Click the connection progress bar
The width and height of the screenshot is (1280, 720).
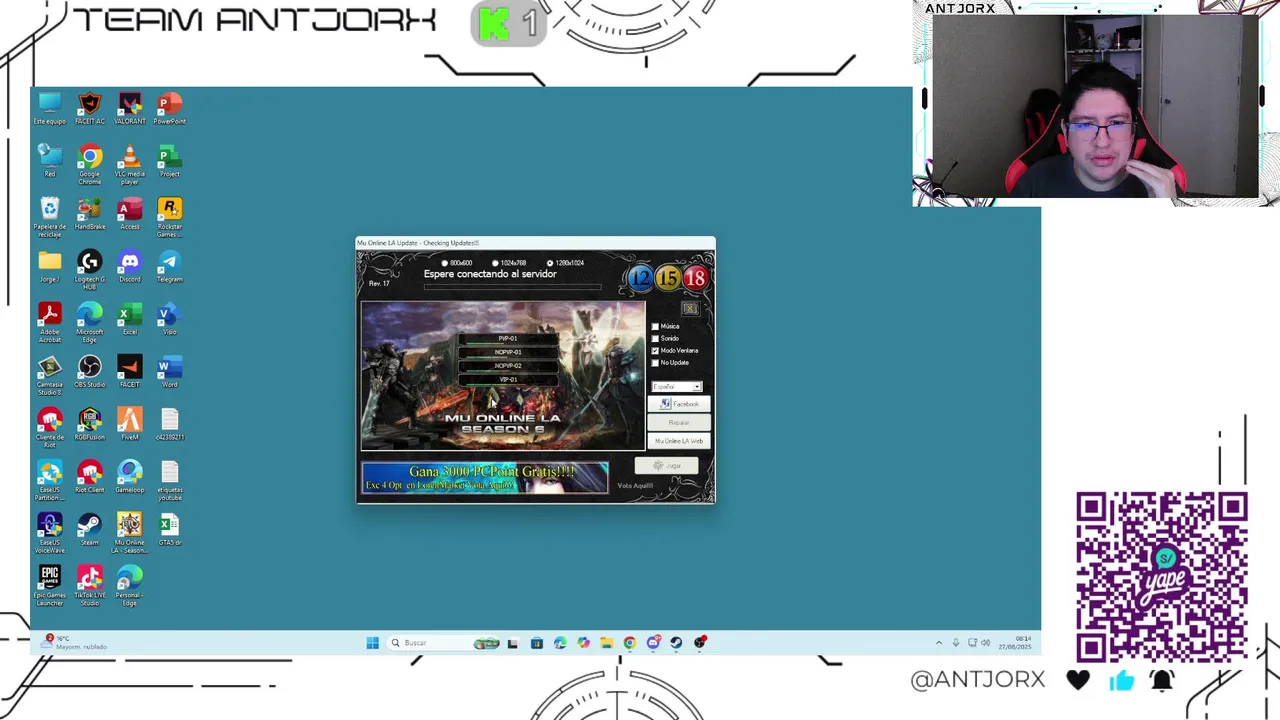click(512, 288)
